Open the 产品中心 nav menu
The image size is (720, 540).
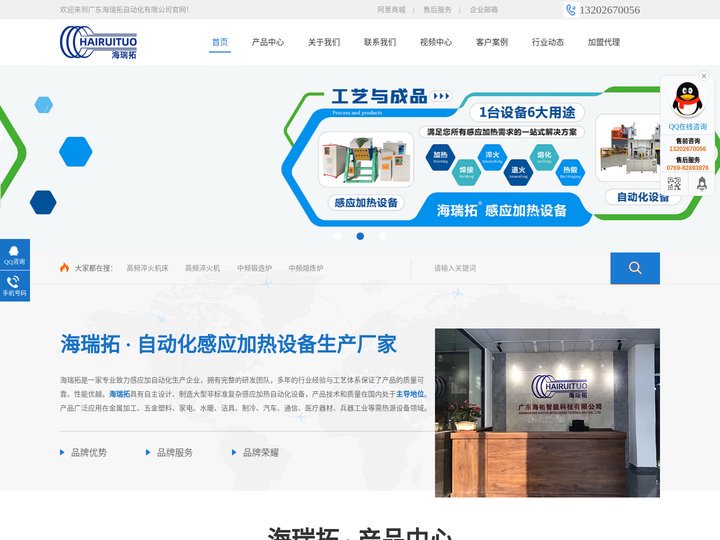268,42
